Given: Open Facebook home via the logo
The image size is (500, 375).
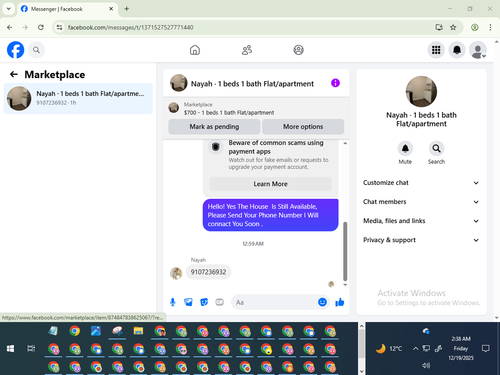Looking at the screenshot, I should (15, 50).
